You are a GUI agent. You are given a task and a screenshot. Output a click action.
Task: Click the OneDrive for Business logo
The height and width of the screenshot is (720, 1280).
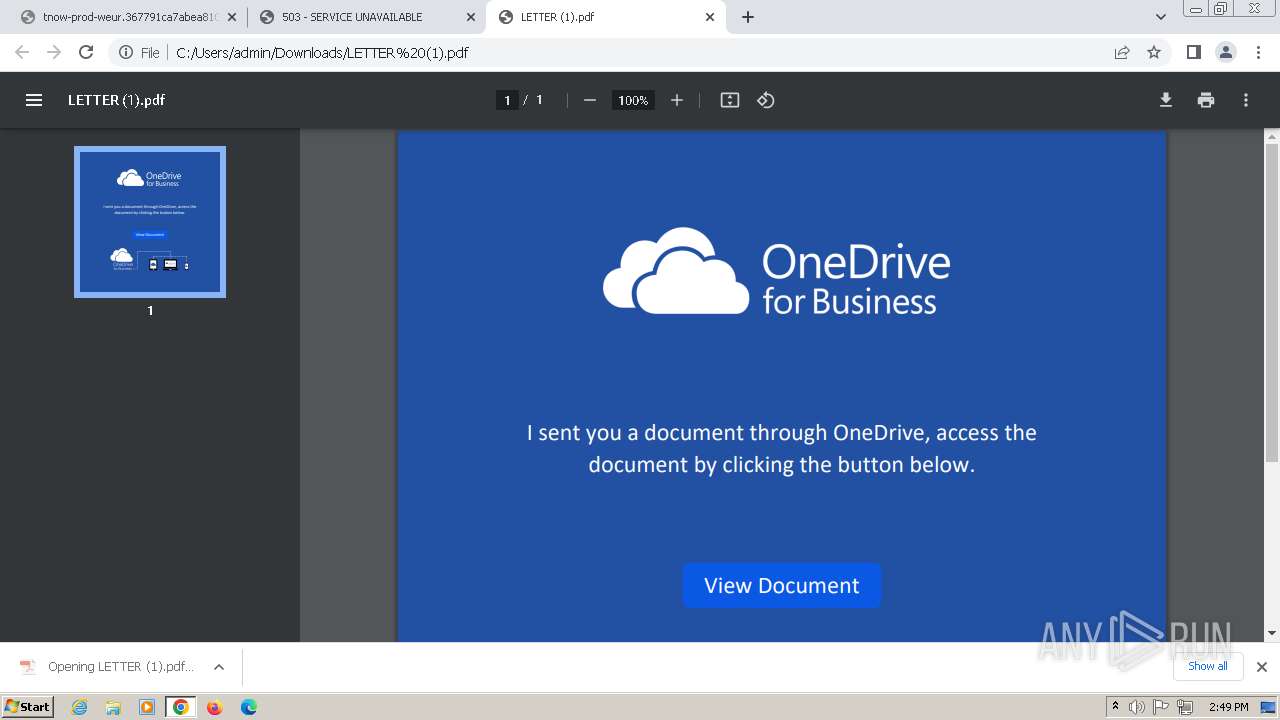776,271
